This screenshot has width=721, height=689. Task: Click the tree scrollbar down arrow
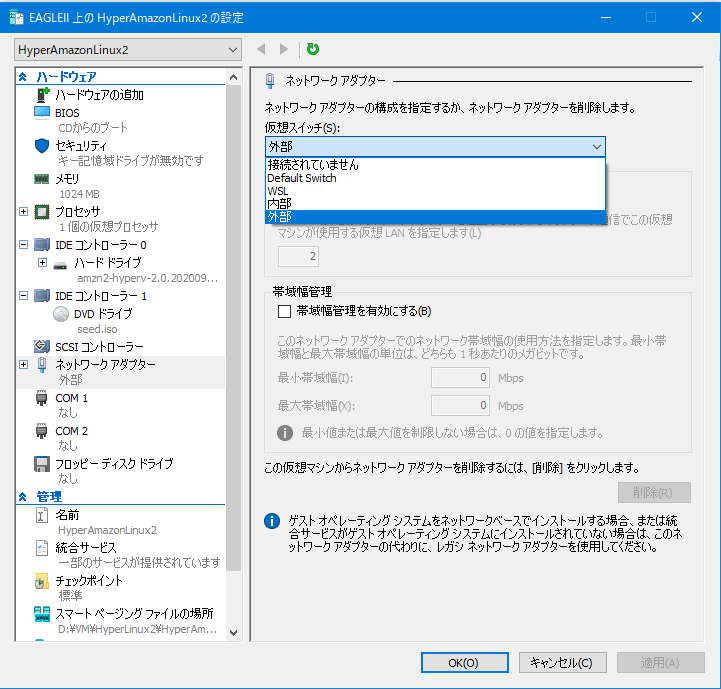pos(234,633)
